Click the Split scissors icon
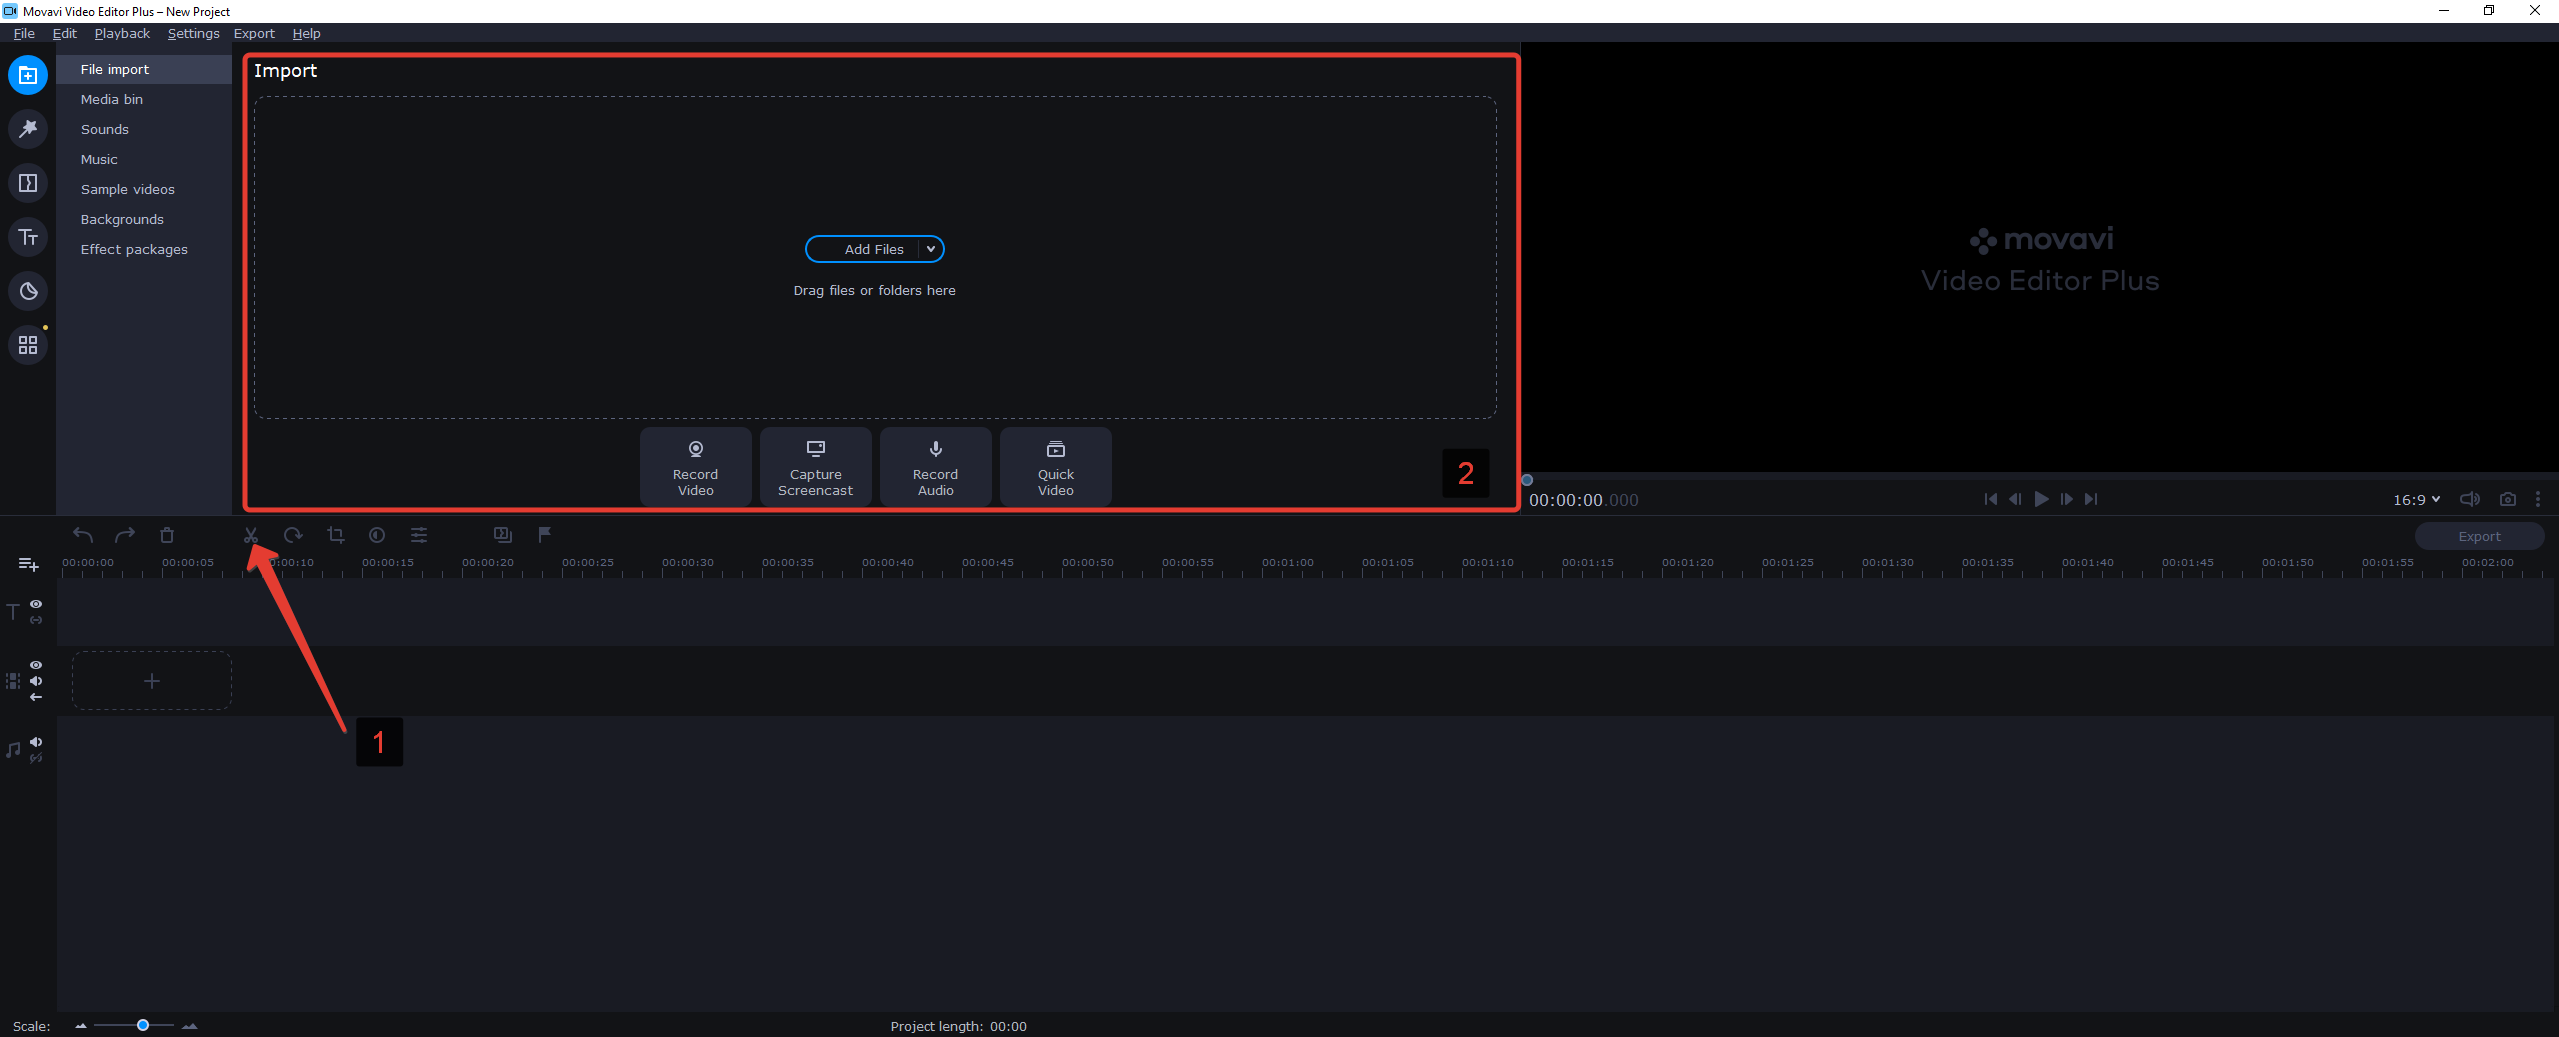Screen dimensions: 2559x1037 (251, 535)
